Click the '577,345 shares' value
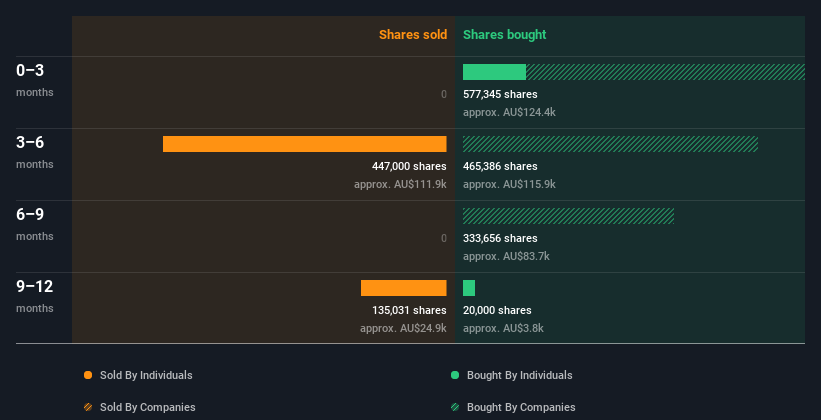821x420 pixels. click(x=500, y=94)
